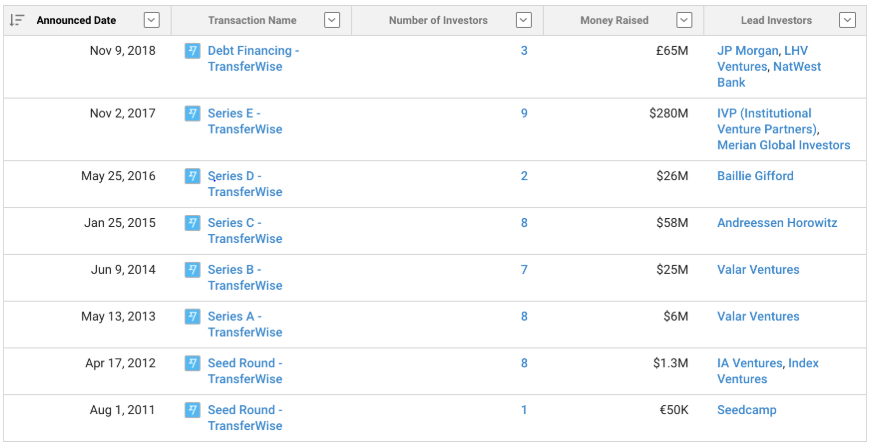Open the Announced Date column dropdown

[152, 20]
